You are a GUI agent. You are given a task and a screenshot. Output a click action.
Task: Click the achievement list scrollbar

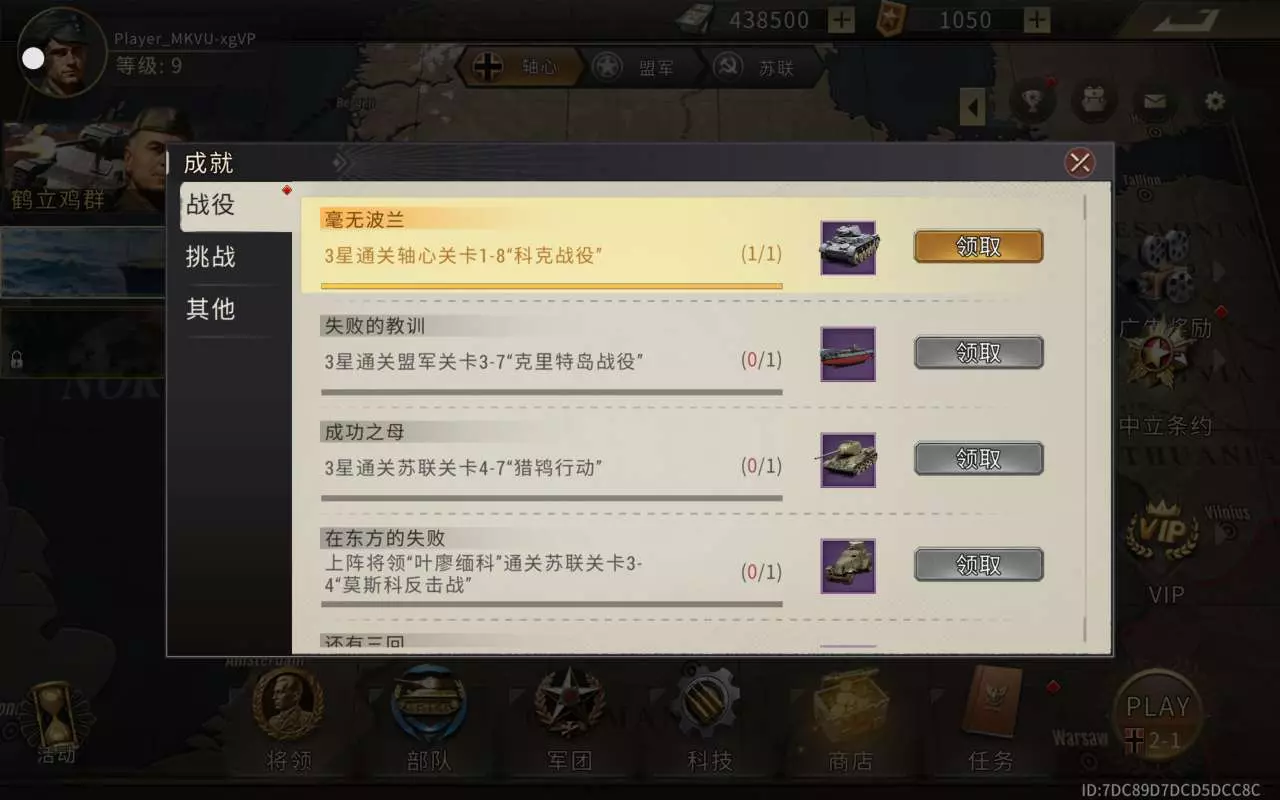point(1085,419)
